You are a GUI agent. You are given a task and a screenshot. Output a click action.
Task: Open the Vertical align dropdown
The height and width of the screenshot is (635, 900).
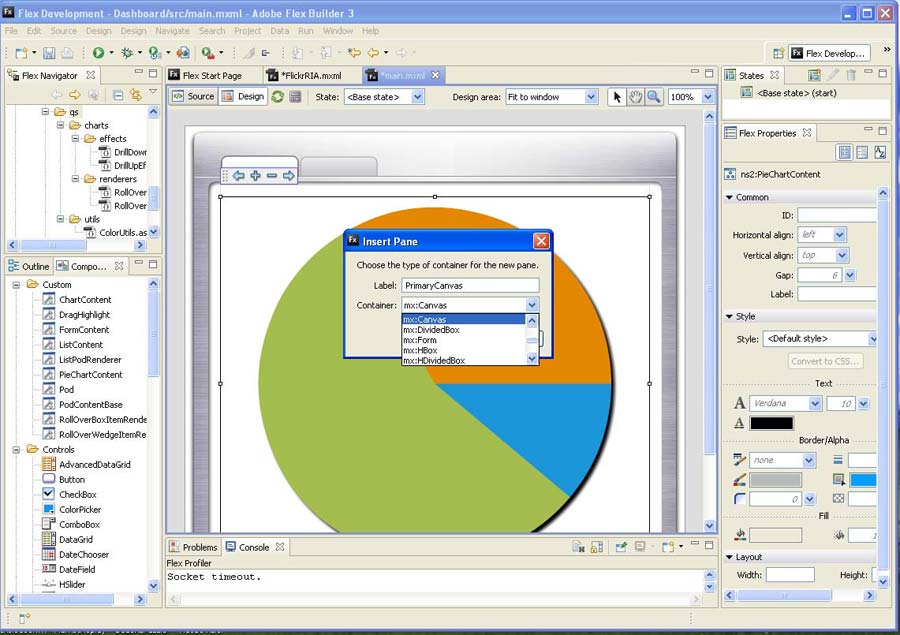click(842, 255)
